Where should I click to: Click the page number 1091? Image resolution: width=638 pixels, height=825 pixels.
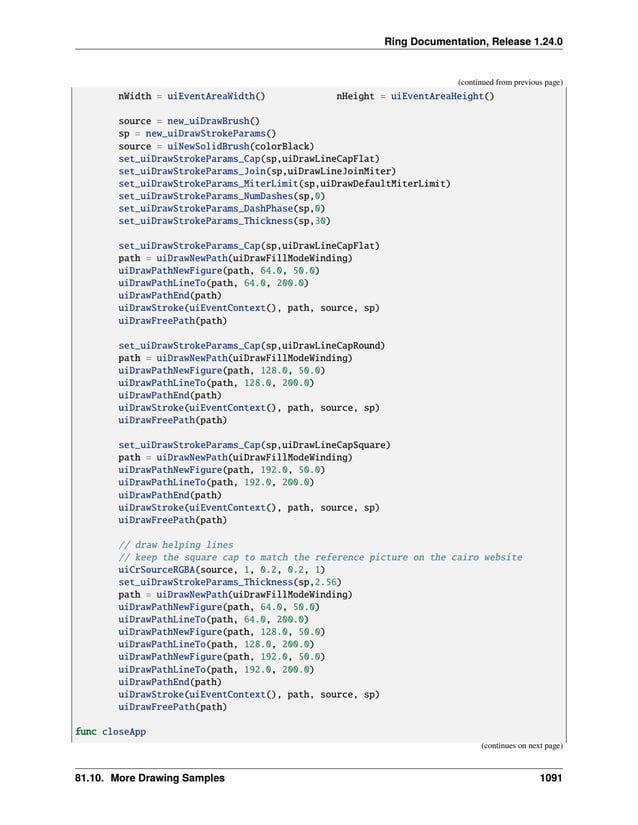[x=551, y=778]
